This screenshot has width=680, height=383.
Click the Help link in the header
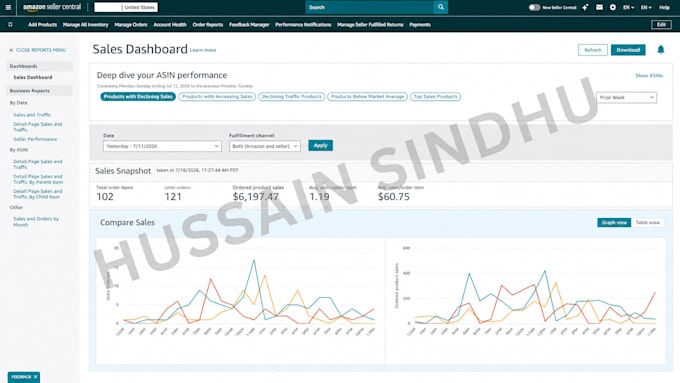pos(664,7)
